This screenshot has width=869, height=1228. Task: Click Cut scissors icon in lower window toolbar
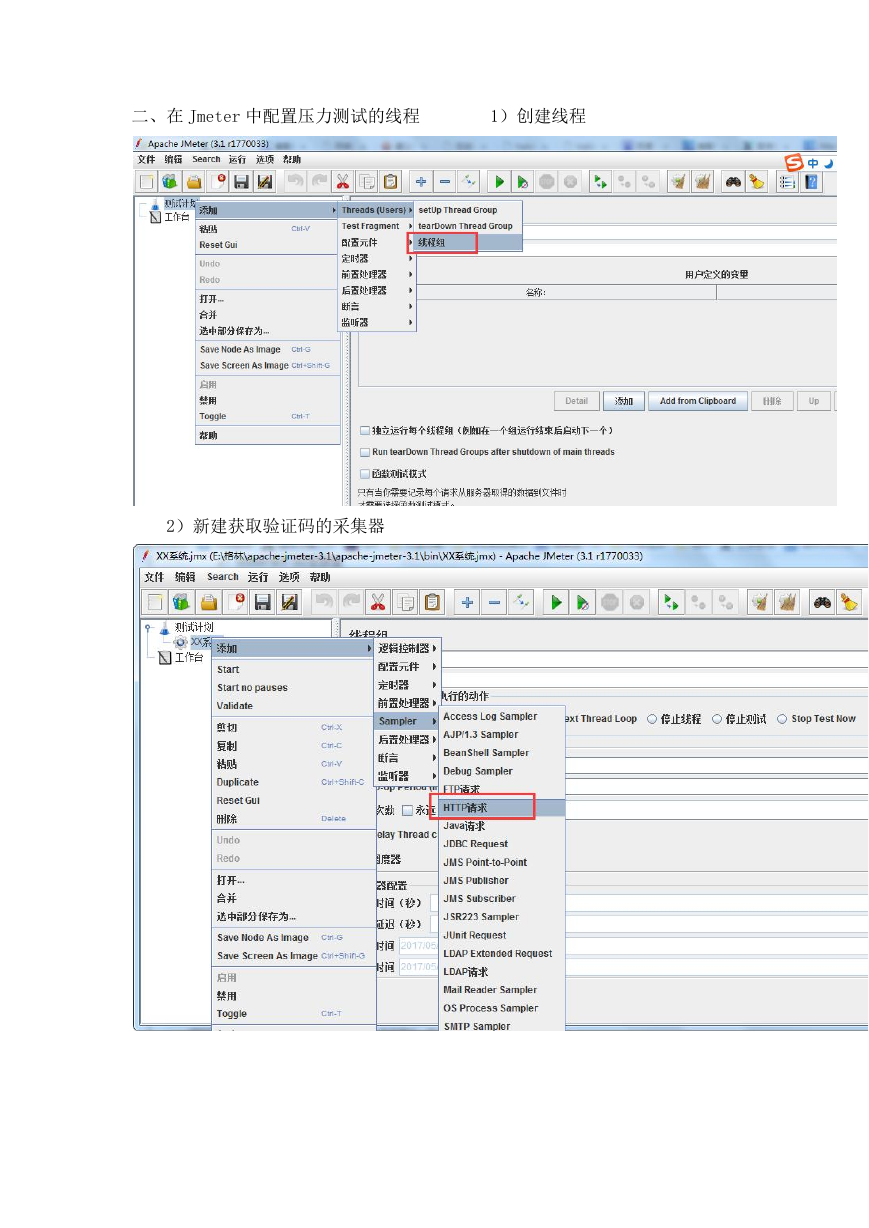[379, 602]
